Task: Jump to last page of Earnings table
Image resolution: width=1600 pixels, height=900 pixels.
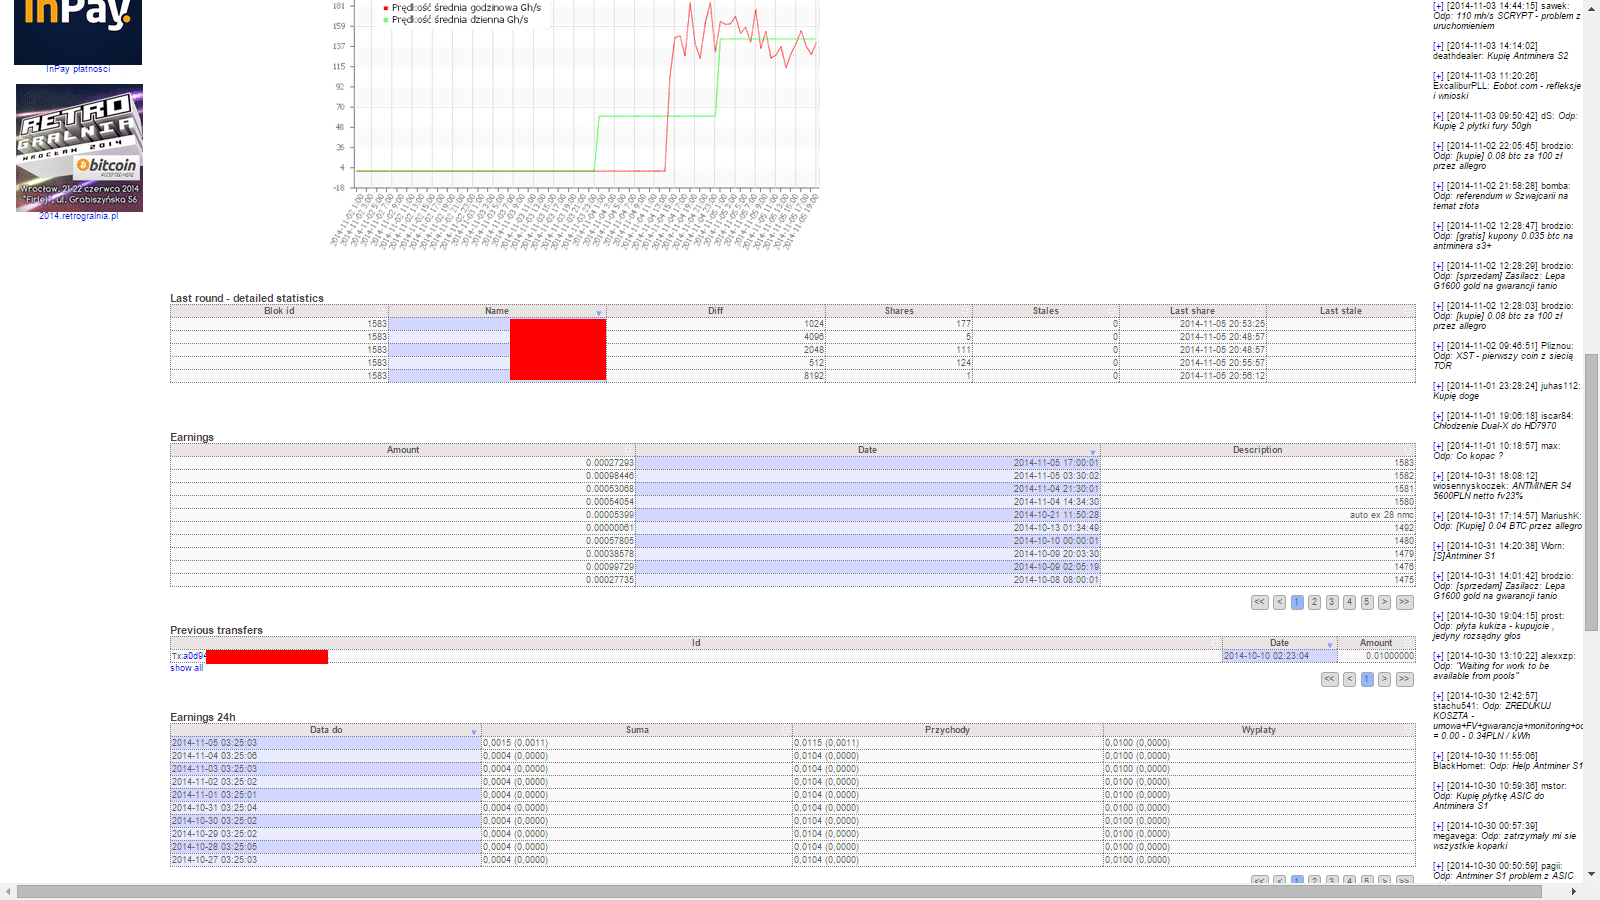Action: tap(1404, 602)
